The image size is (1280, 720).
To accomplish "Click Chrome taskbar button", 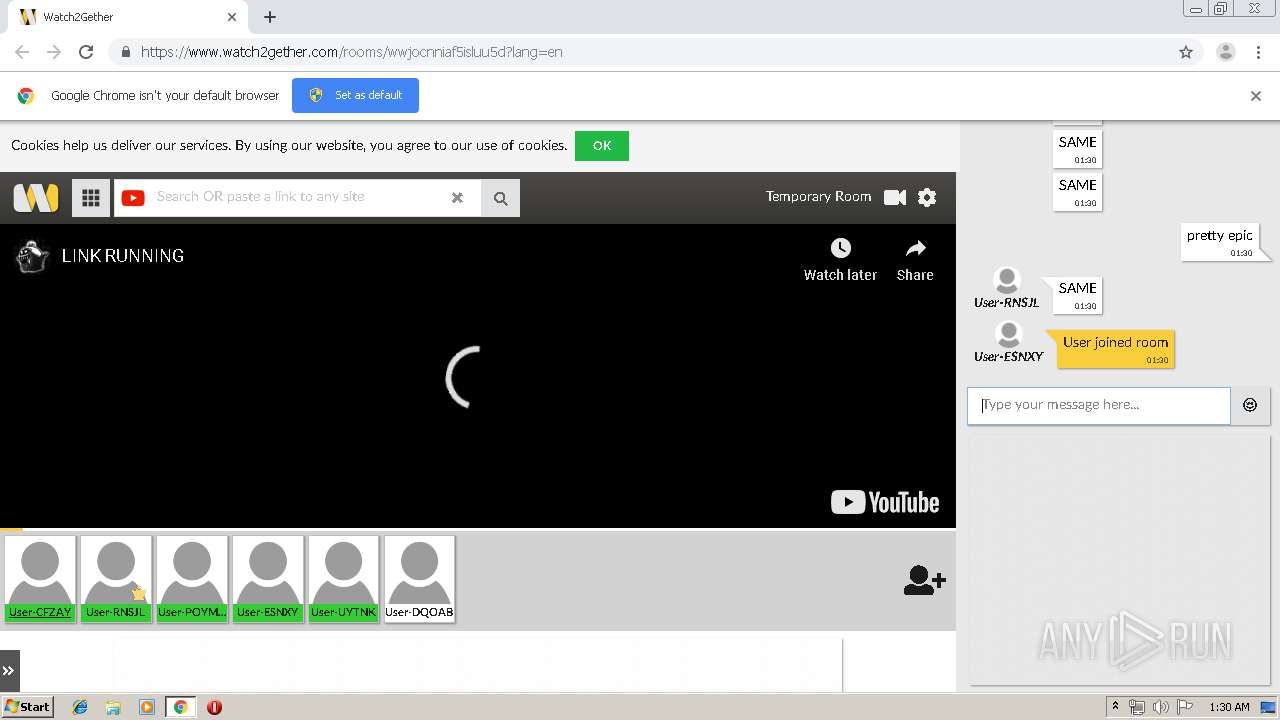I will coord(180,707).
